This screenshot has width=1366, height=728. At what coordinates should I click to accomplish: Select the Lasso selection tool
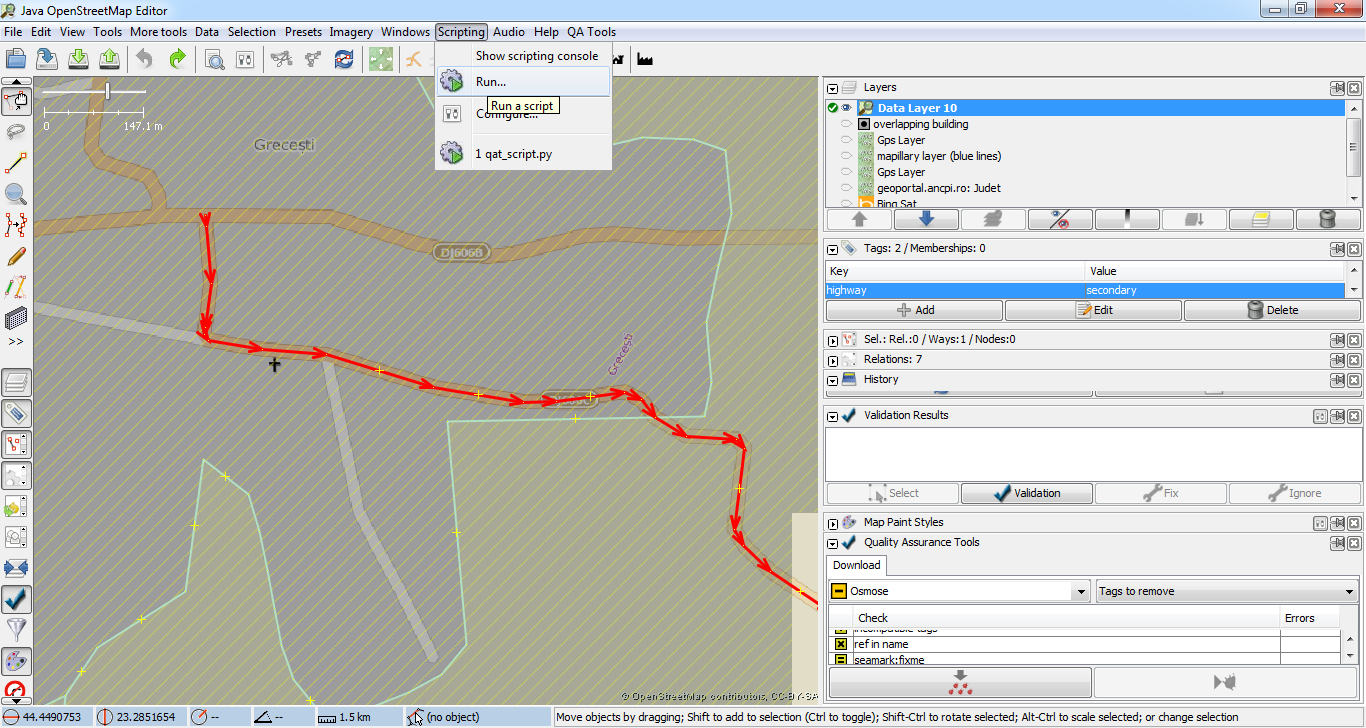click(16, 132)
